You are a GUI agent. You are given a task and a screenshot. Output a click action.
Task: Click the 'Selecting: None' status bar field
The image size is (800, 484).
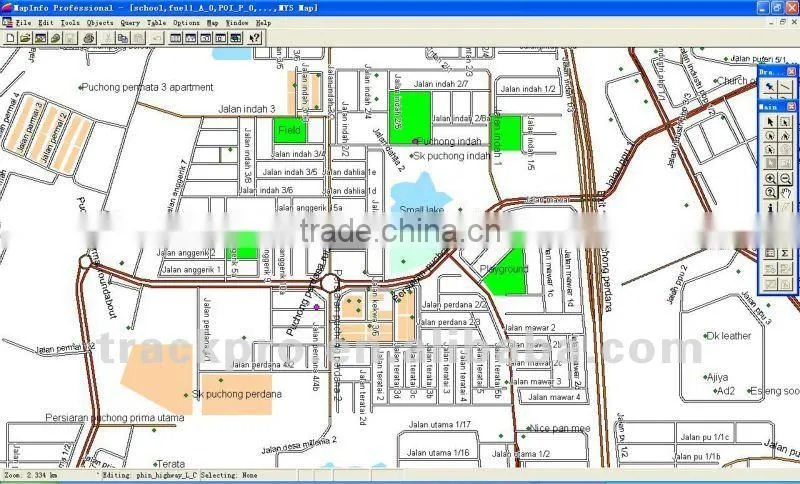coord(229,475)
